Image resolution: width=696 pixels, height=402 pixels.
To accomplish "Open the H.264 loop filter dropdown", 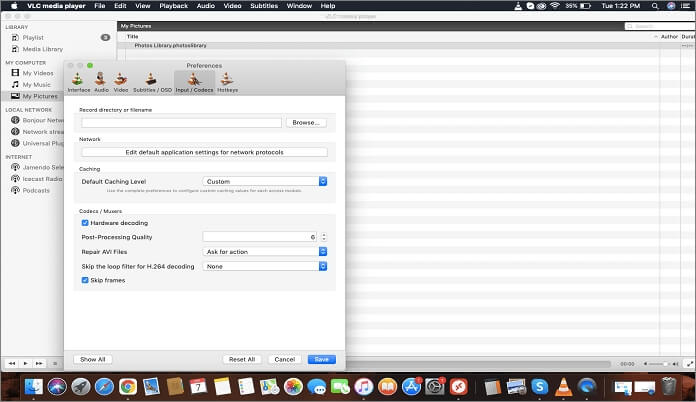I will (265, 266).
